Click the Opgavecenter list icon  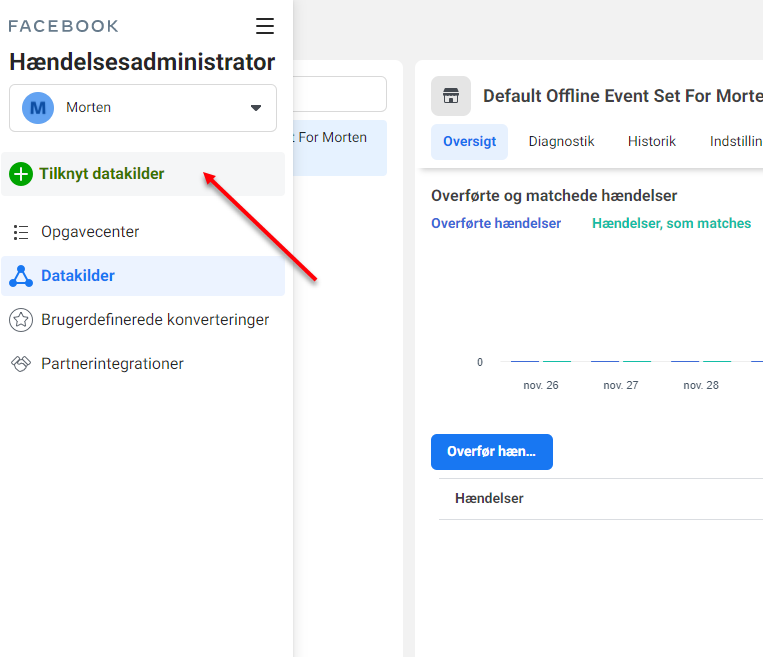[21, 232]
